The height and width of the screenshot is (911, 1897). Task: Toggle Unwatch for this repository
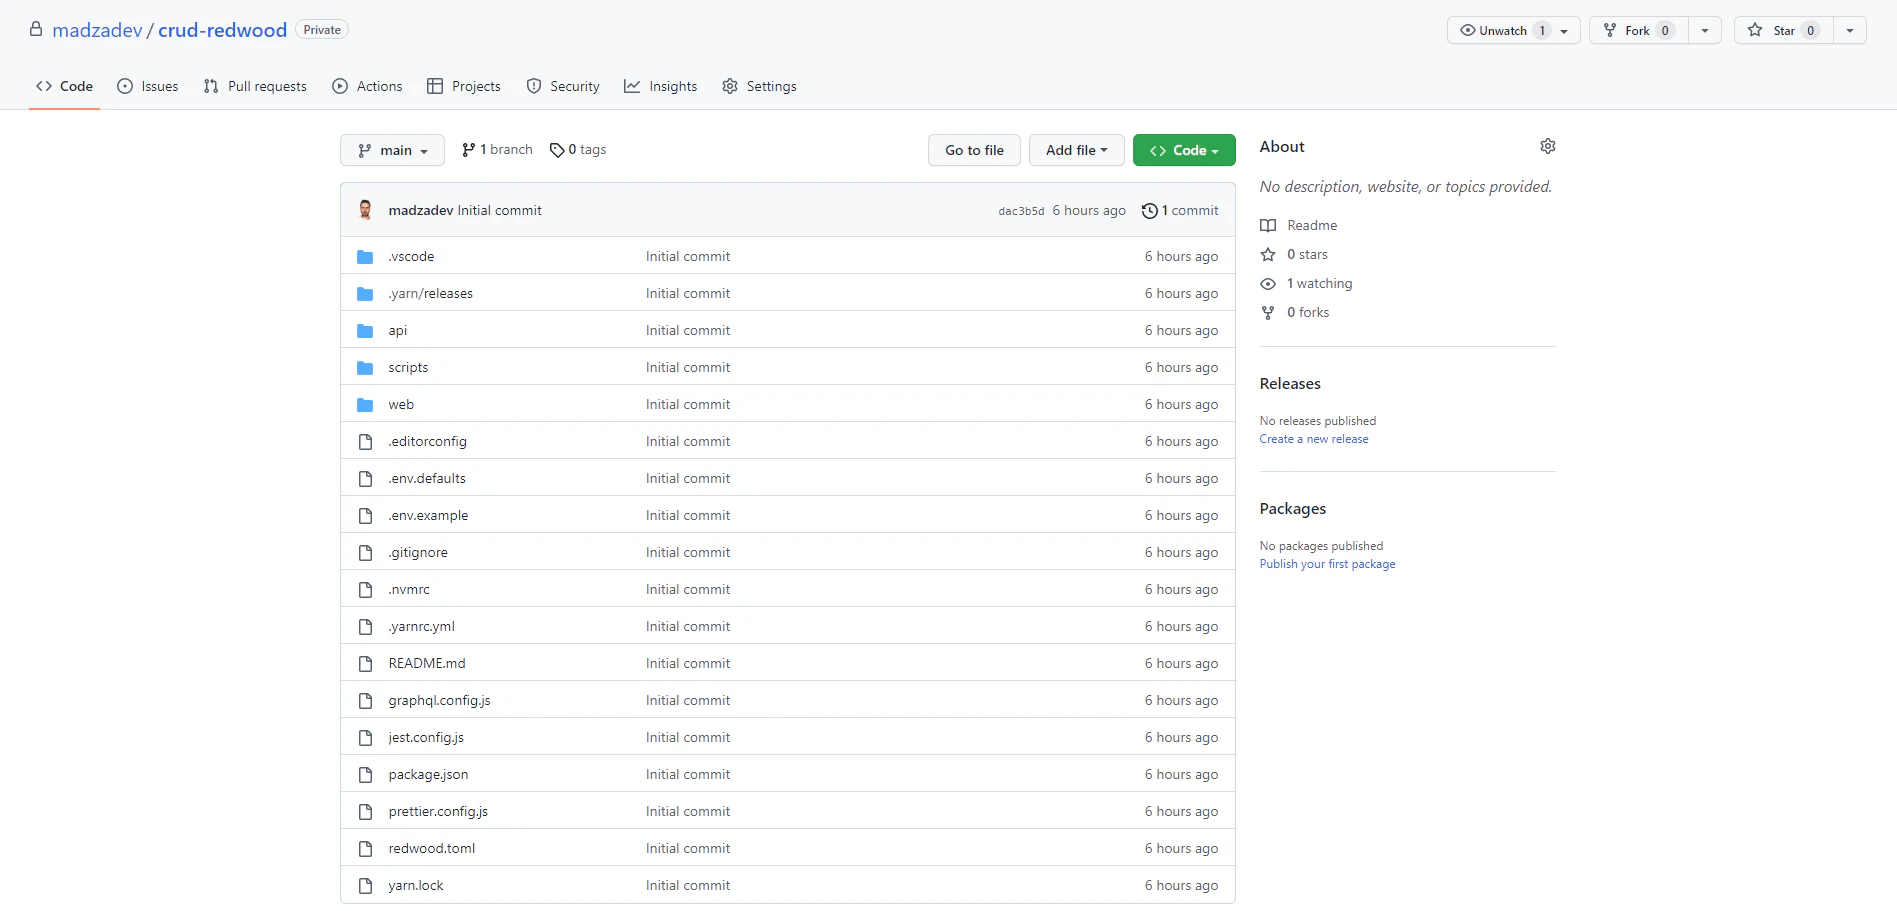pos(1503,30)
